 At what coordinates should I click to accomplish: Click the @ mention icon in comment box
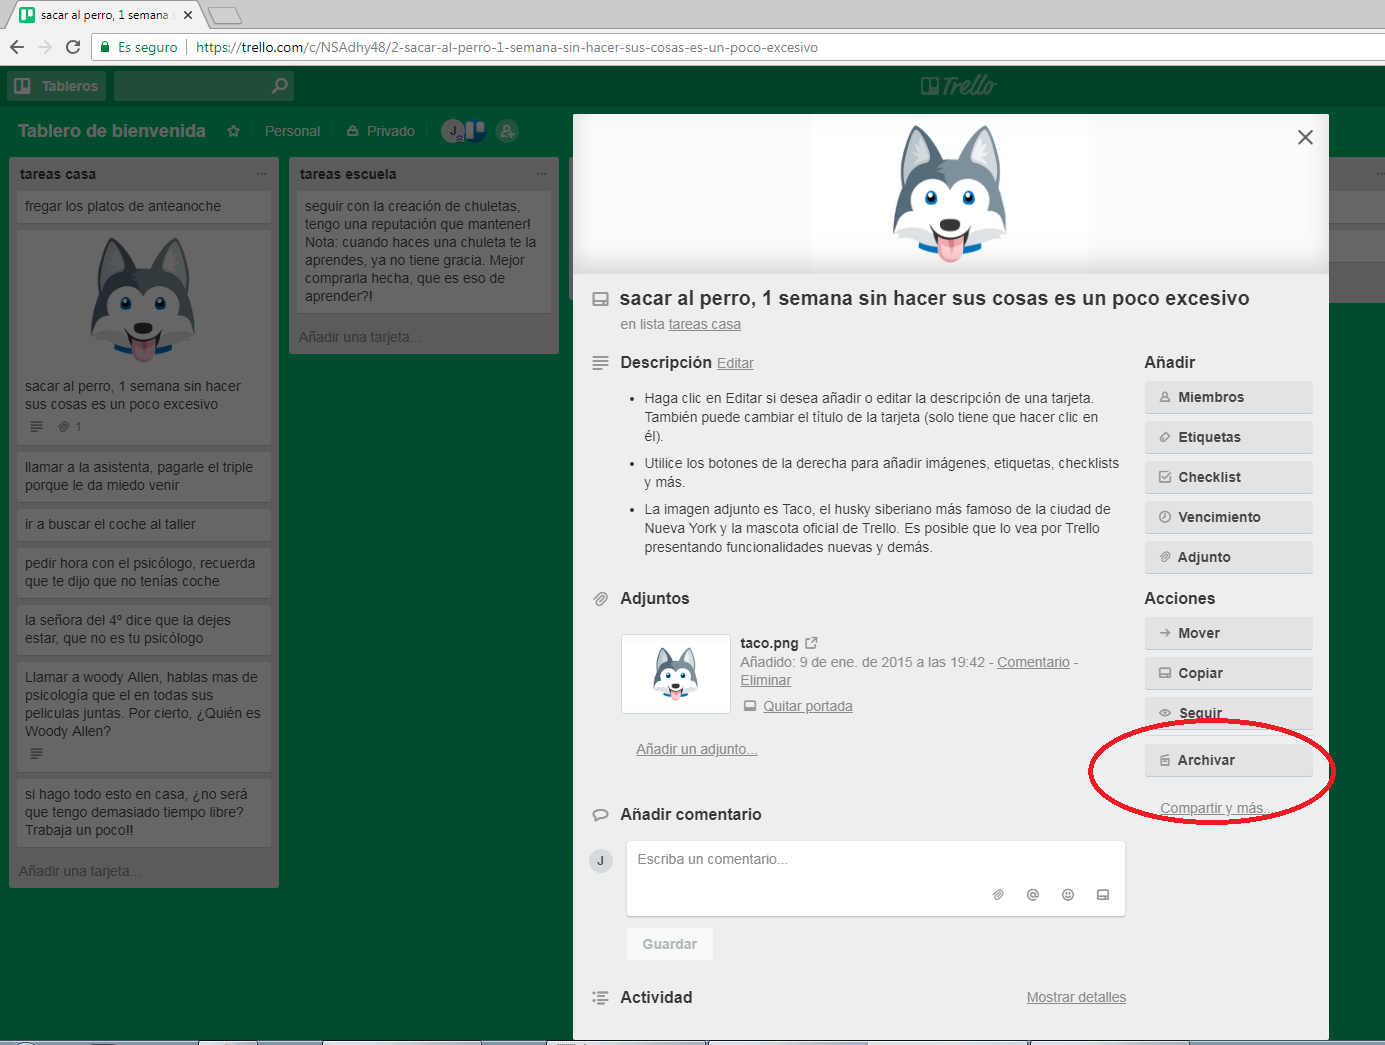1032,895
